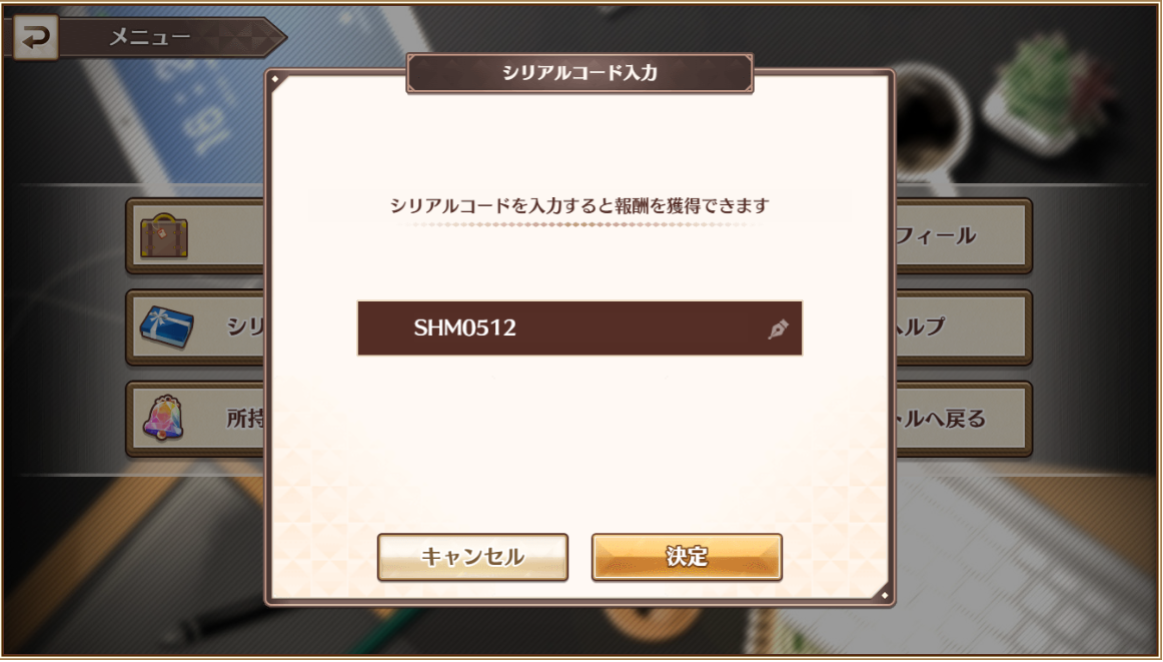Click the シリアルコード入力 title banner
Viewport: 1163px width, 662px height.
[x=579, y=73]
